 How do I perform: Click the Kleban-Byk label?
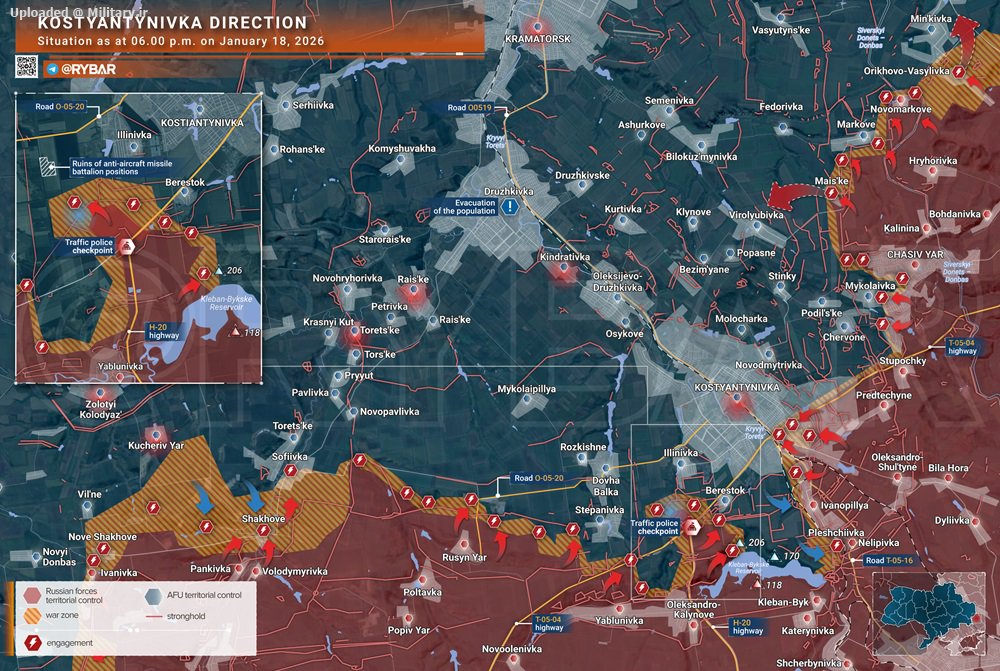point(783,602)
